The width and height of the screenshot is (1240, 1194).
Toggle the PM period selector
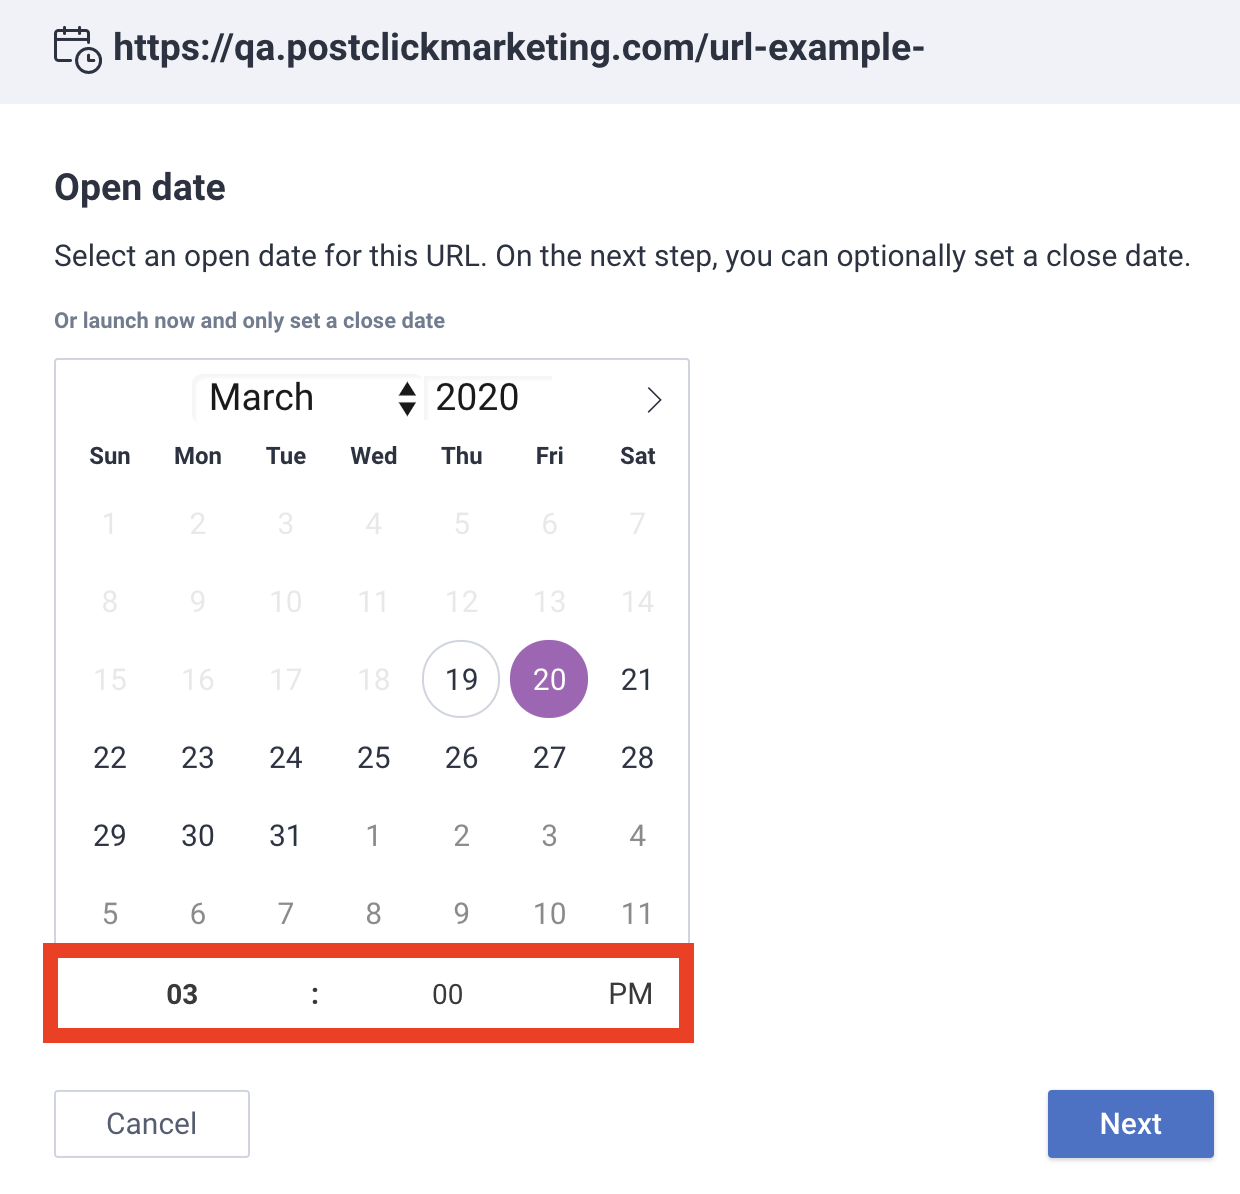pos(630,994)
